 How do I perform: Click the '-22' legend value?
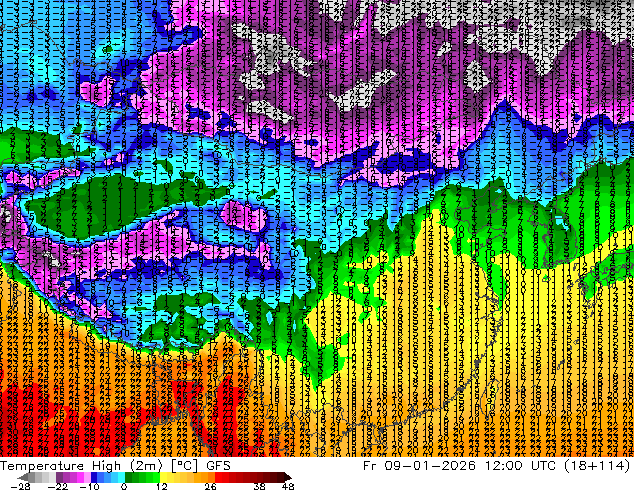click(x=57, y=486)
